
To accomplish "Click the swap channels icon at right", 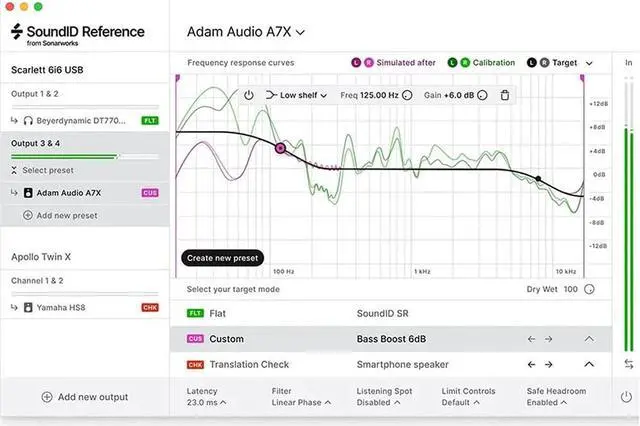I will coord(628,364).
